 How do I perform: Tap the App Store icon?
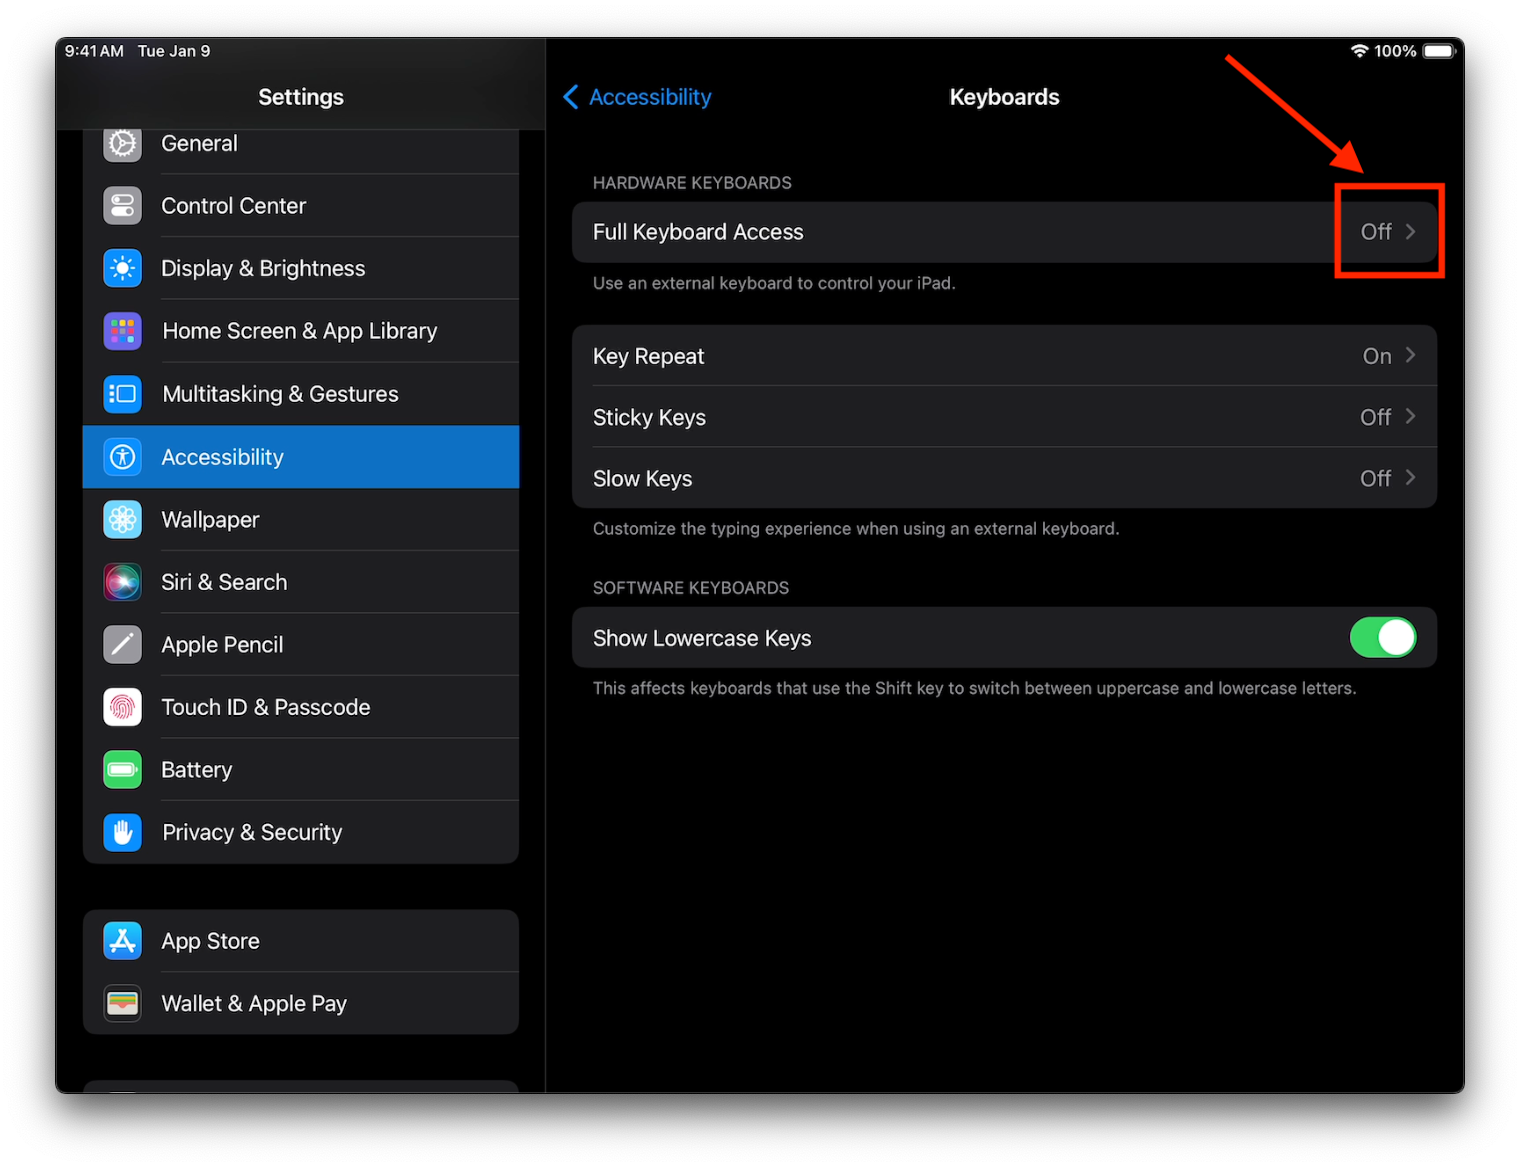[x=122, y=941]
